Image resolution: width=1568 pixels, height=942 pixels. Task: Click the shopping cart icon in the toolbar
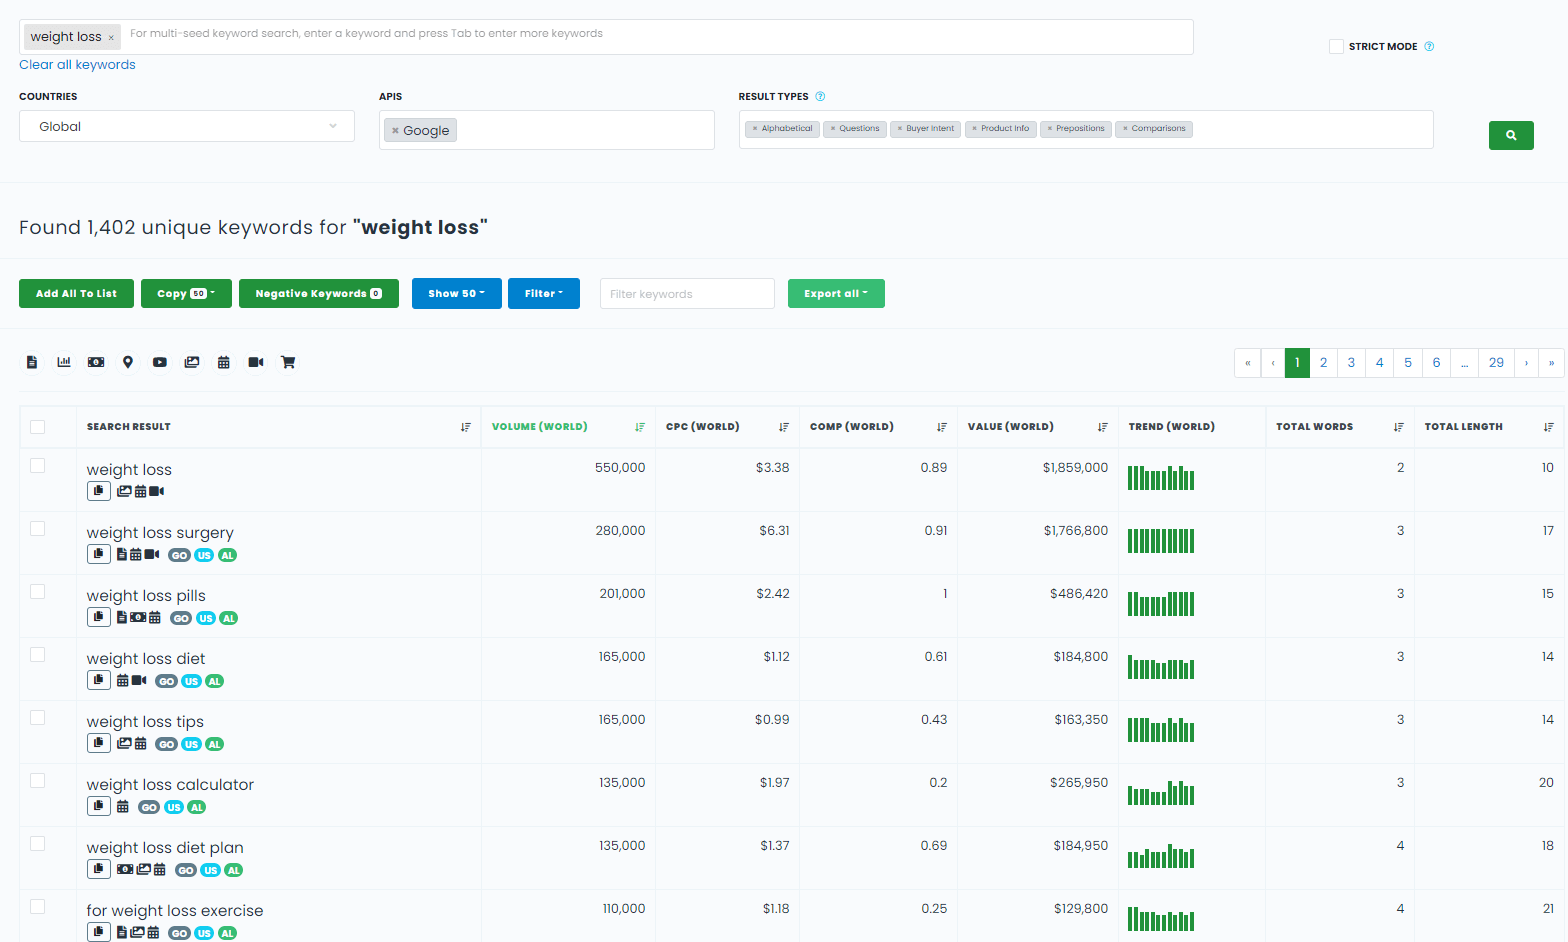(x=288, y=362)
